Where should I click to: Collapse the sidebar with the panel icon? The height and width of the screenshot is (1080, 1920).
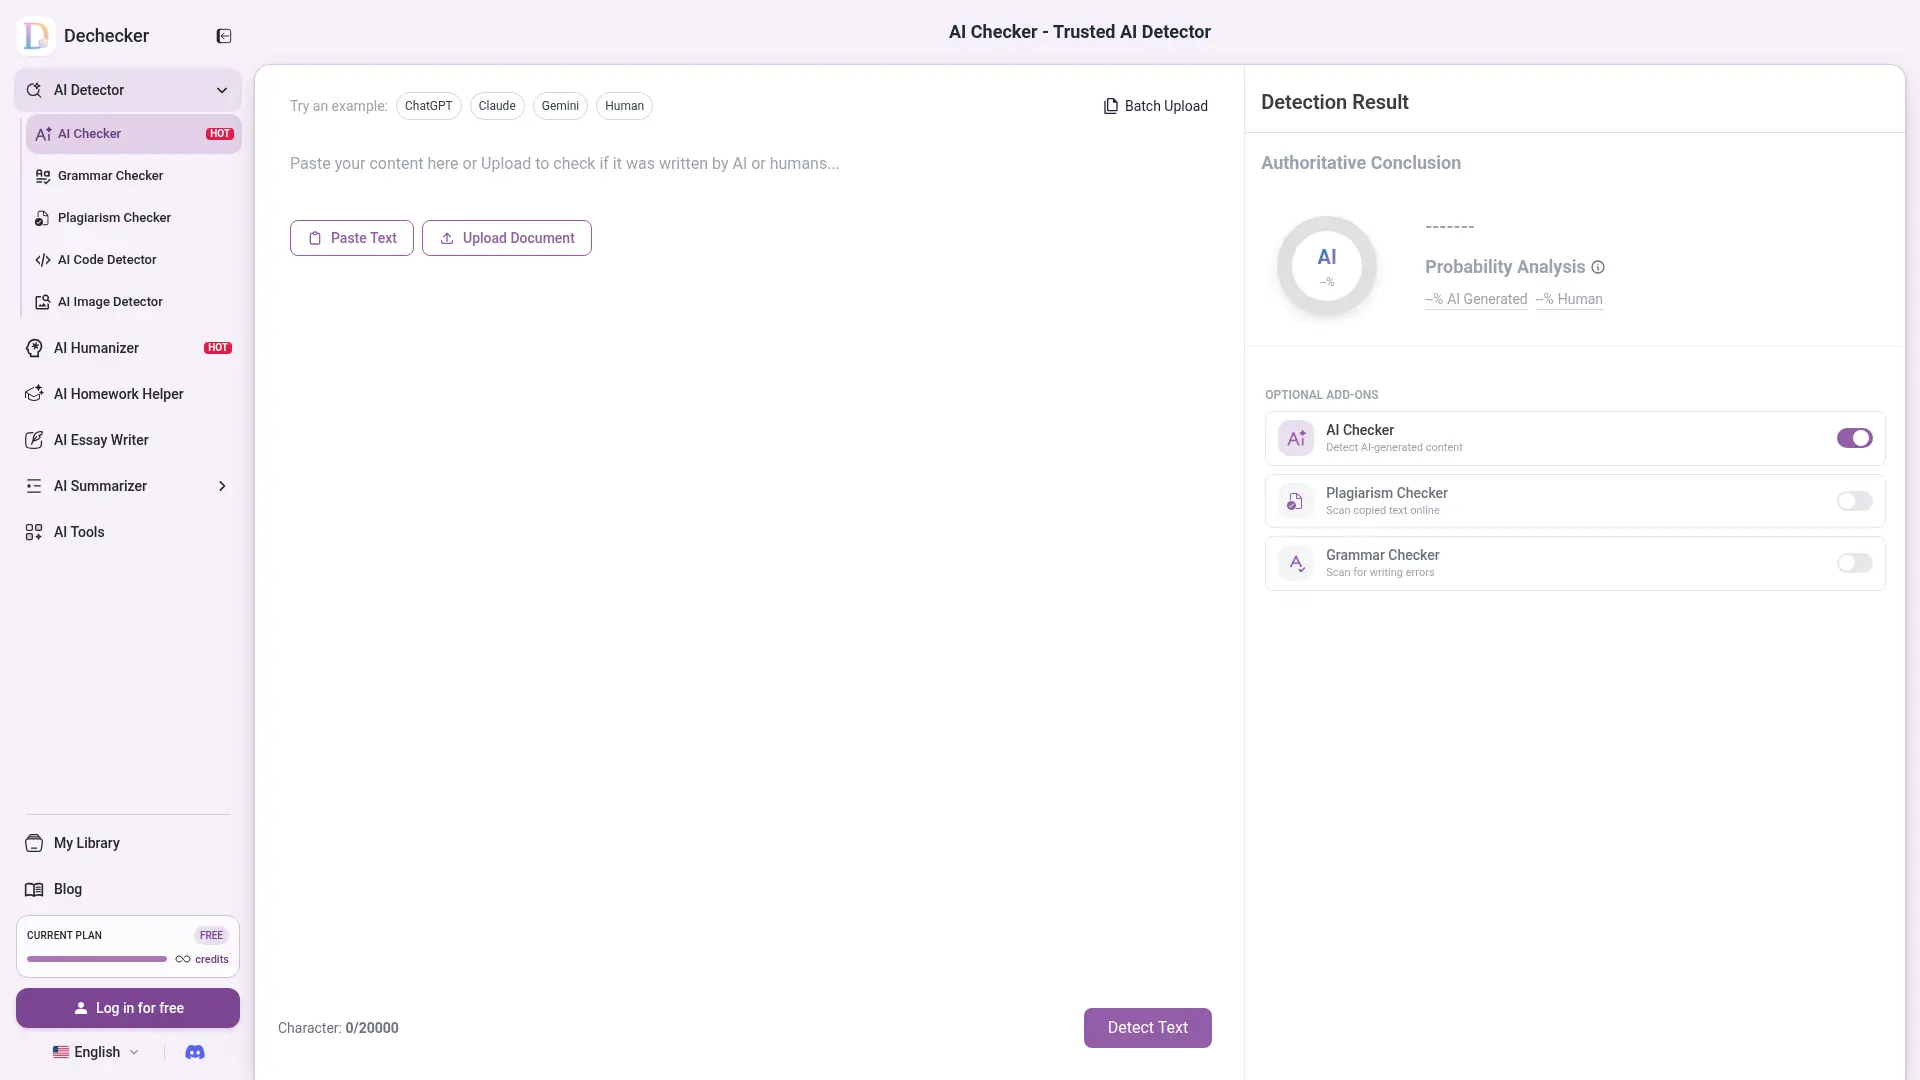point(224,36)
